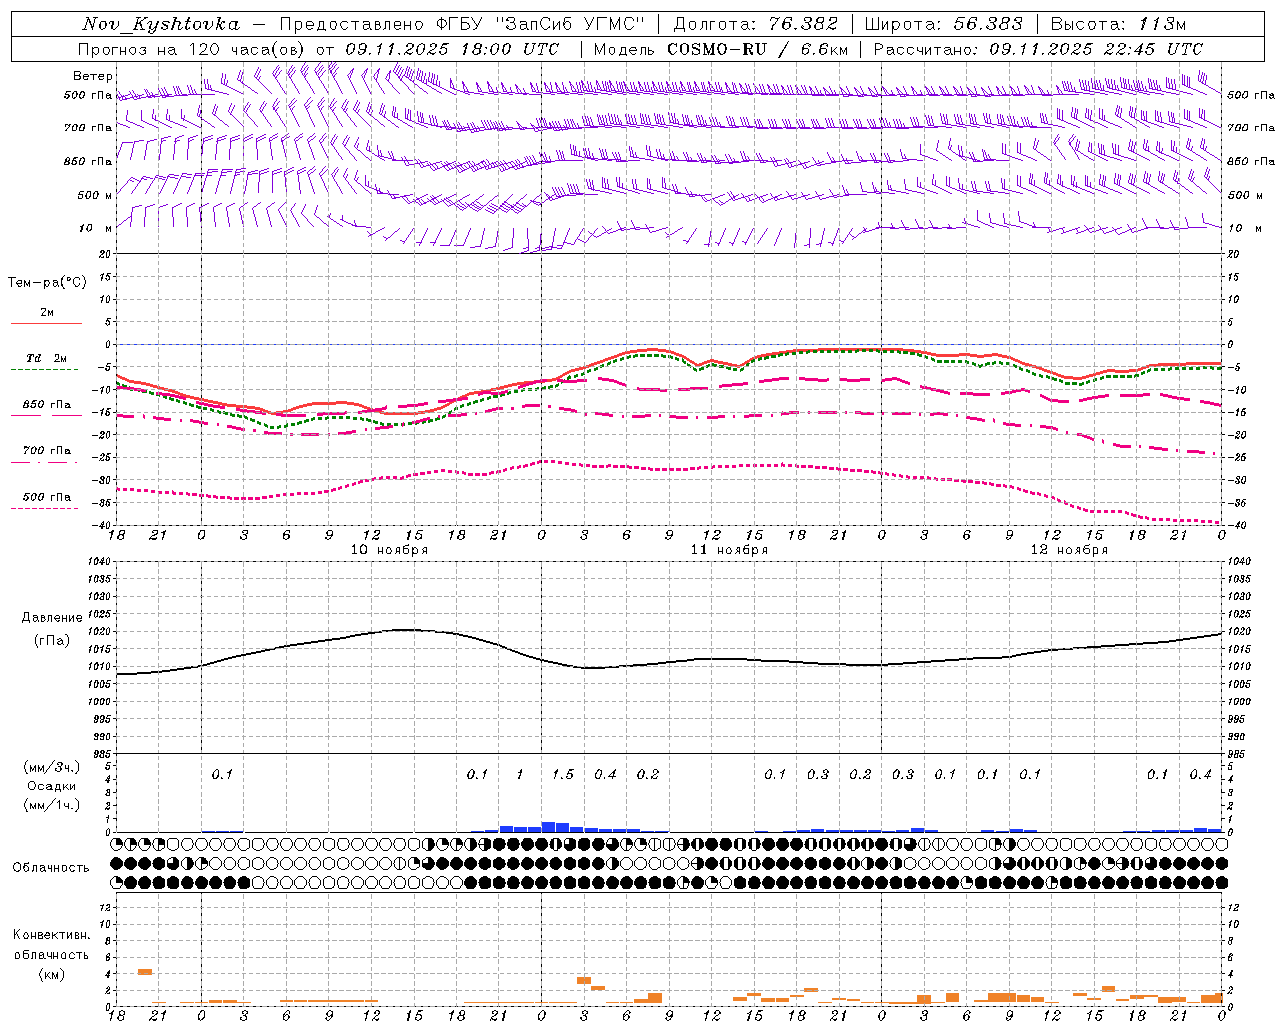Viewport: 1280px width, 1024px height.
Task: Click the forecast start time 09.11.2025 18:00 UTC
Action: 452,49
